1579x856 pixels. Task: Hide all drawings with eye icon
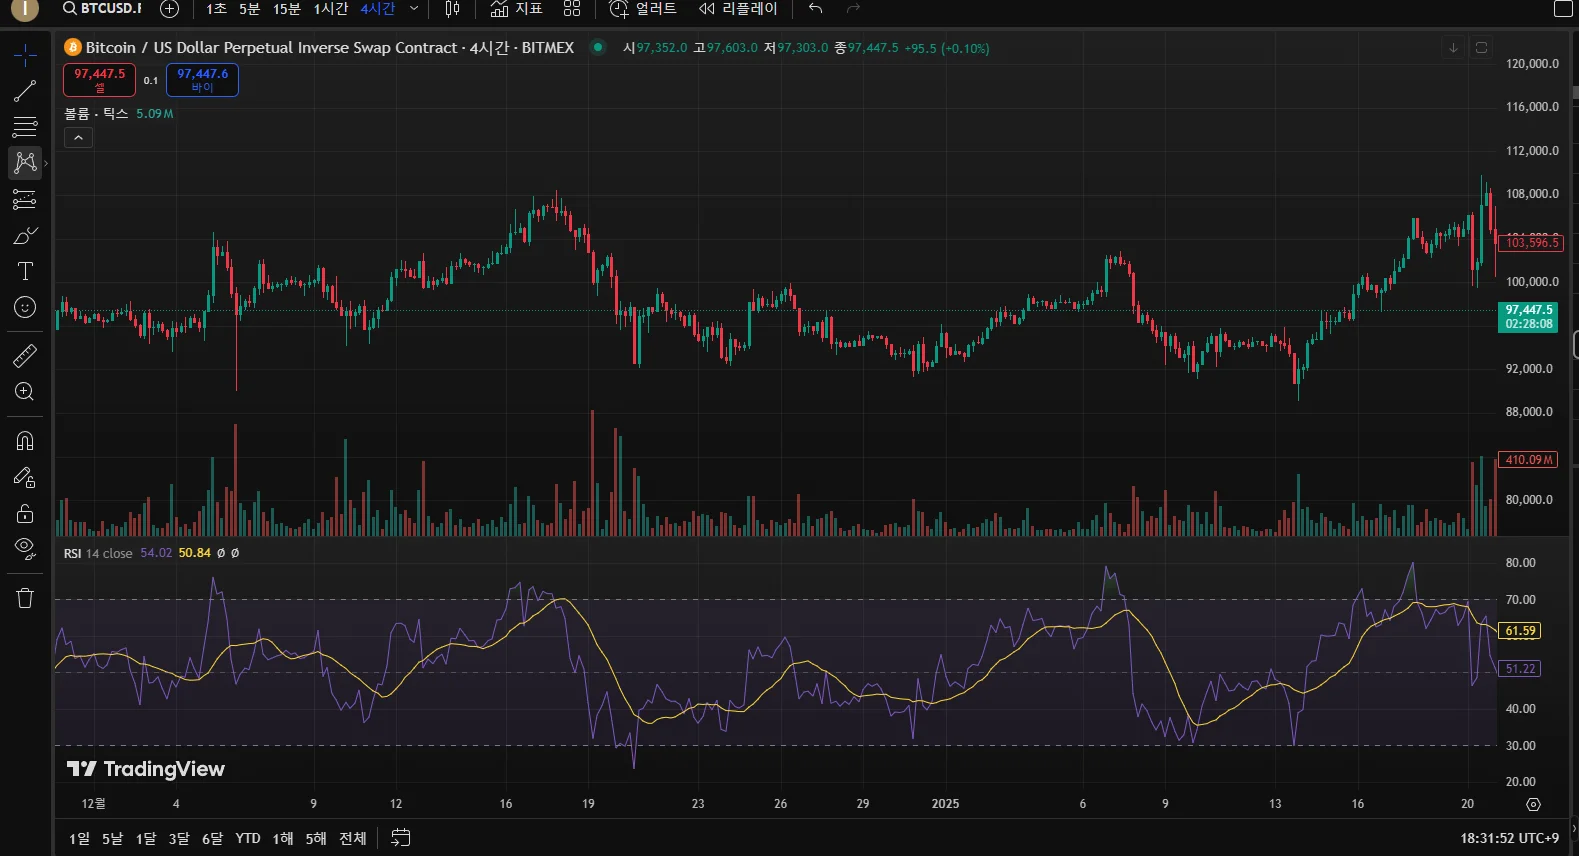25,547
